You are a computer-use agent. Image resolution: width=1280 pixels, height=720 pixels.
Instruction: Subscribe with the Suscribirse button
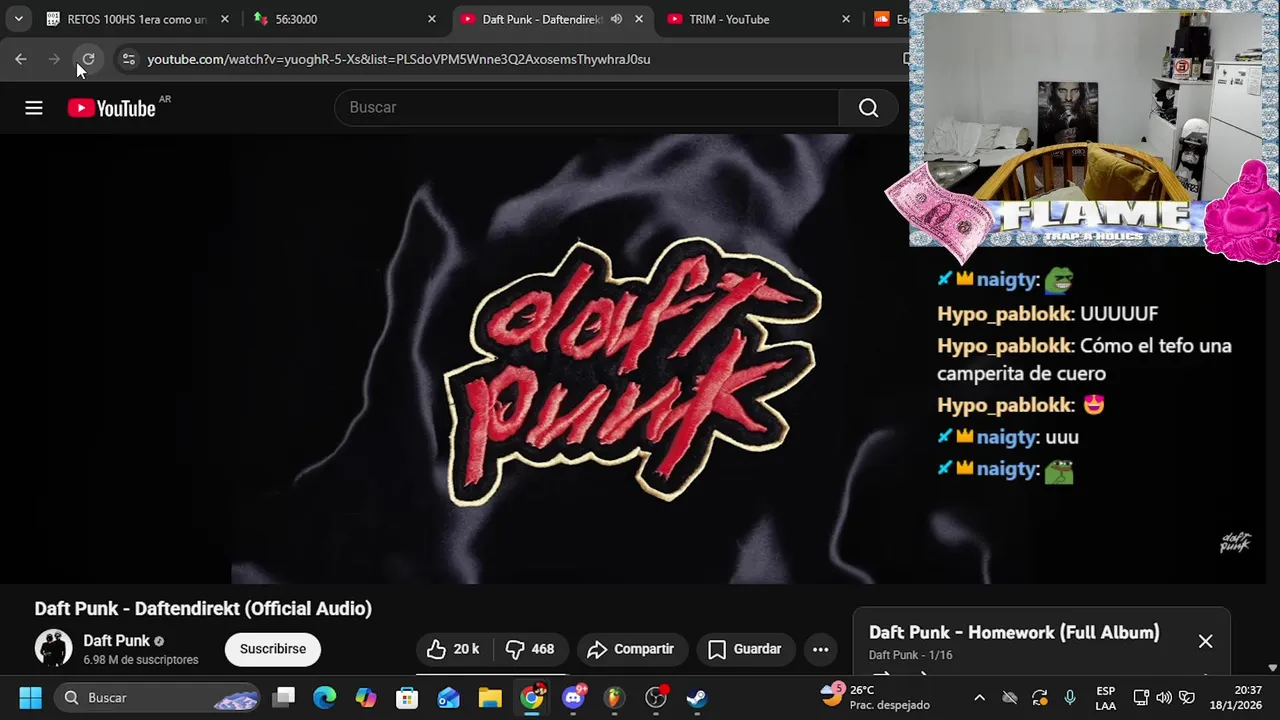pyautogui.click(x=272, y=649)
